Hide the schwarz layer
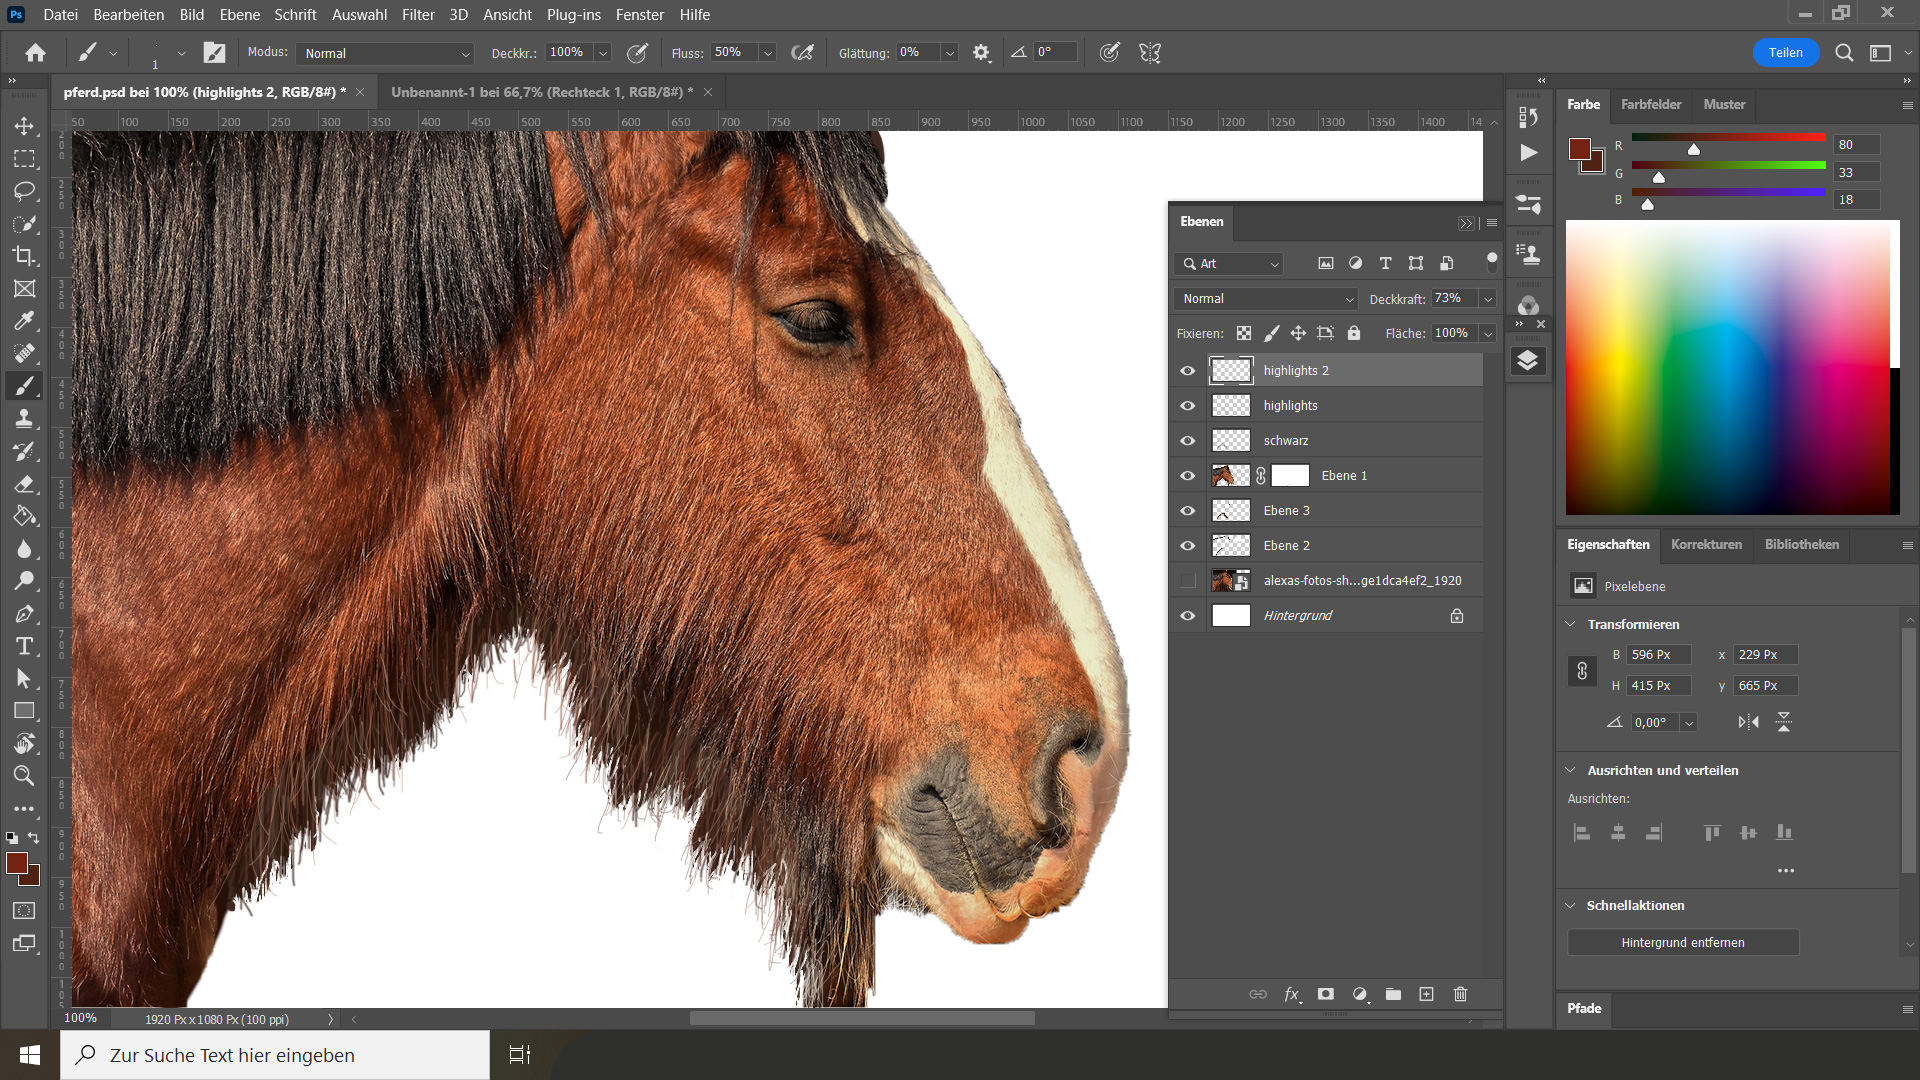Image resolution: width=1920 pixels, height=1080 pixels. (x=1187, y=441)
